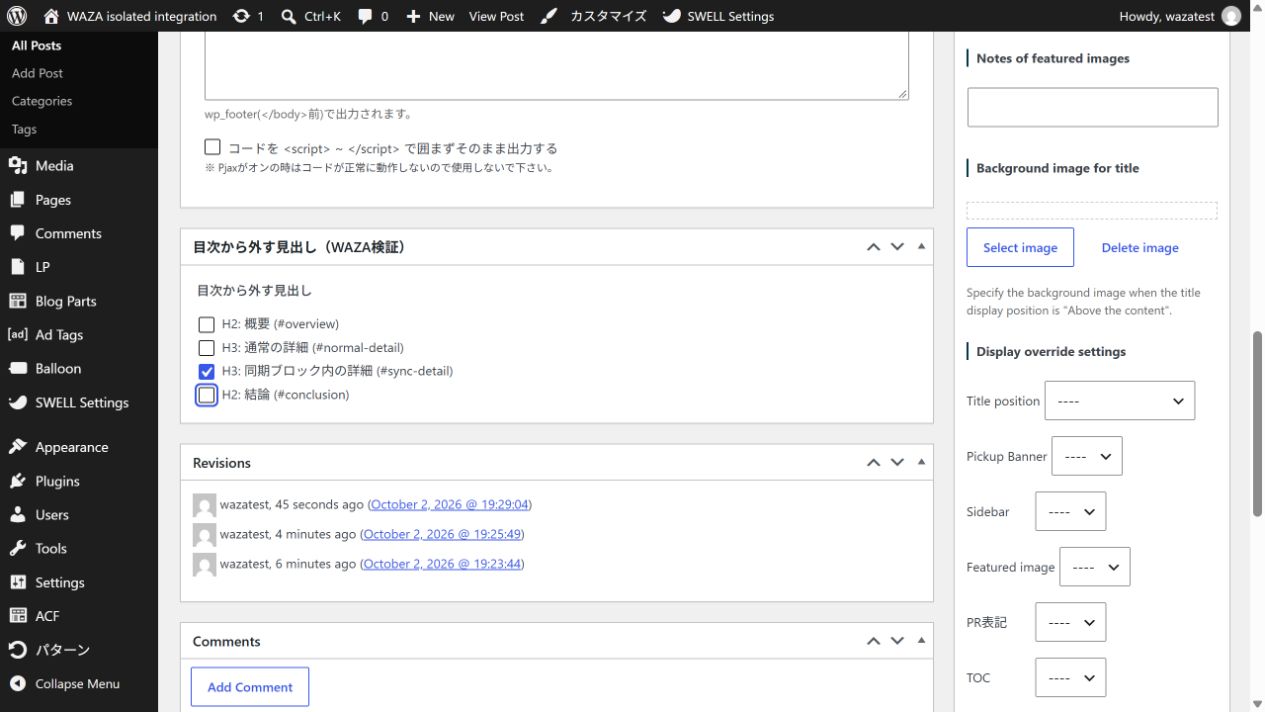Screen dimensions: 1265x712
Task: Collapse the Revisions panel toggle triangle
Action: [x=921, y=462]
